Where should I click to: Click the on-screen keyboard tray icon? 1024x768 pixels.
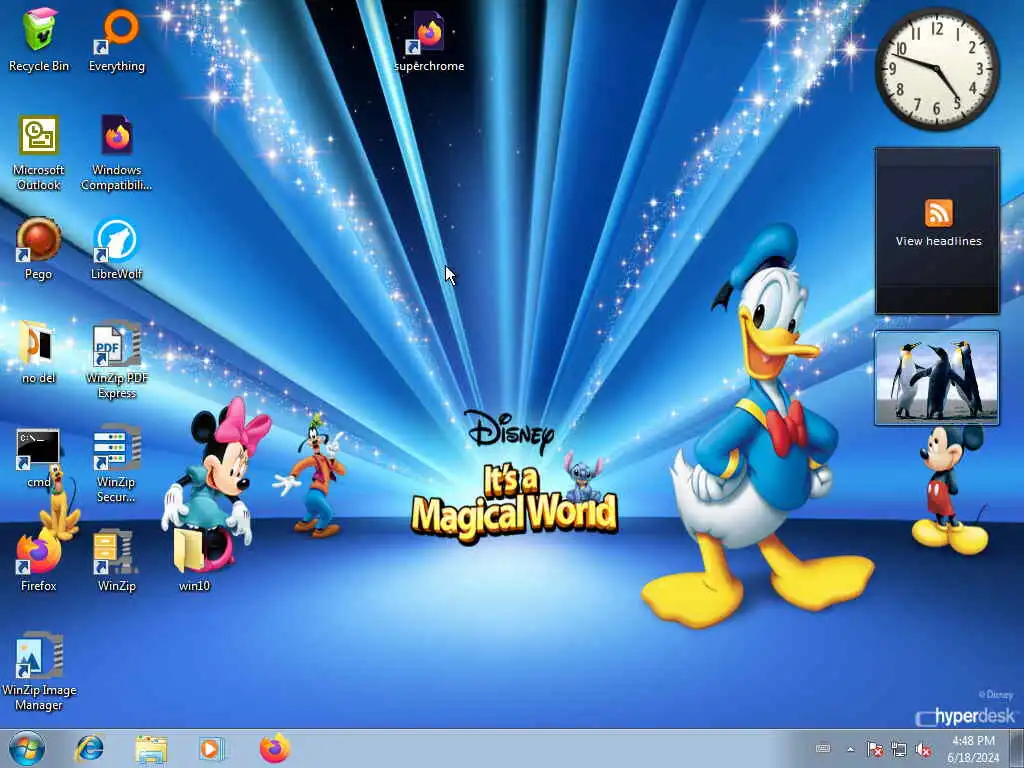click(823, 748)
